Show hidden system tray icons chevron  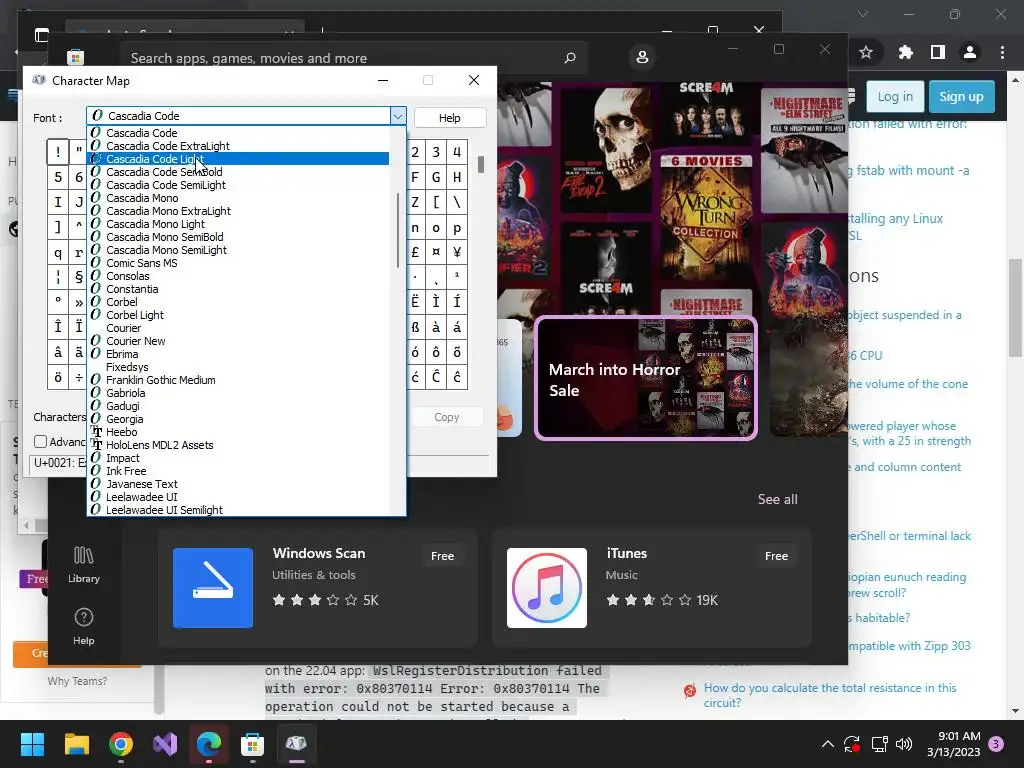[827, 744]
